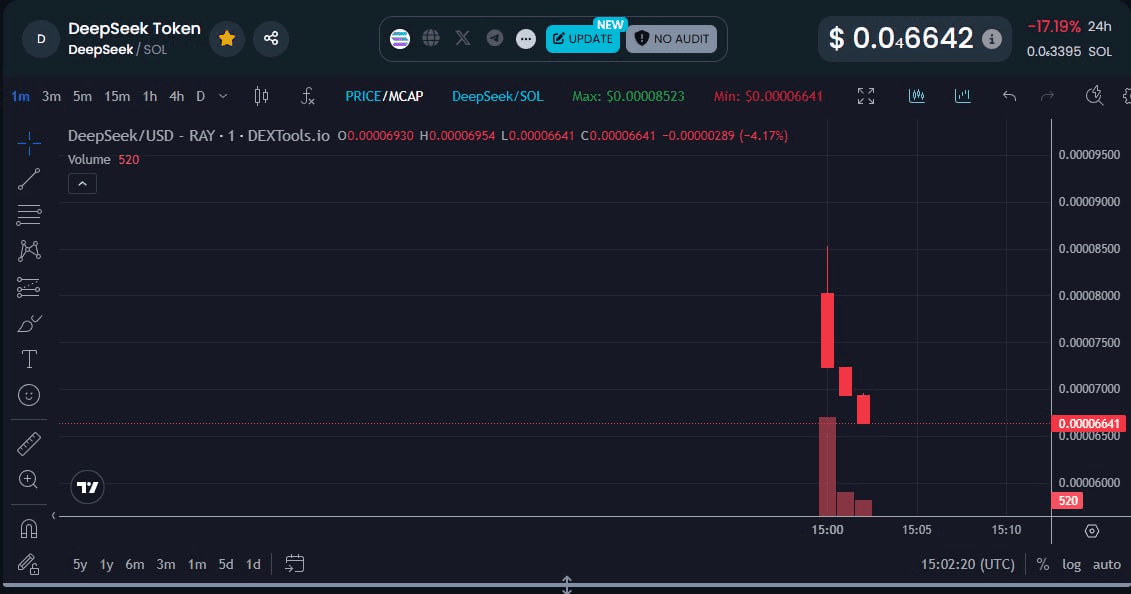
Task: Click the price info icon
Action: [992, 39]
